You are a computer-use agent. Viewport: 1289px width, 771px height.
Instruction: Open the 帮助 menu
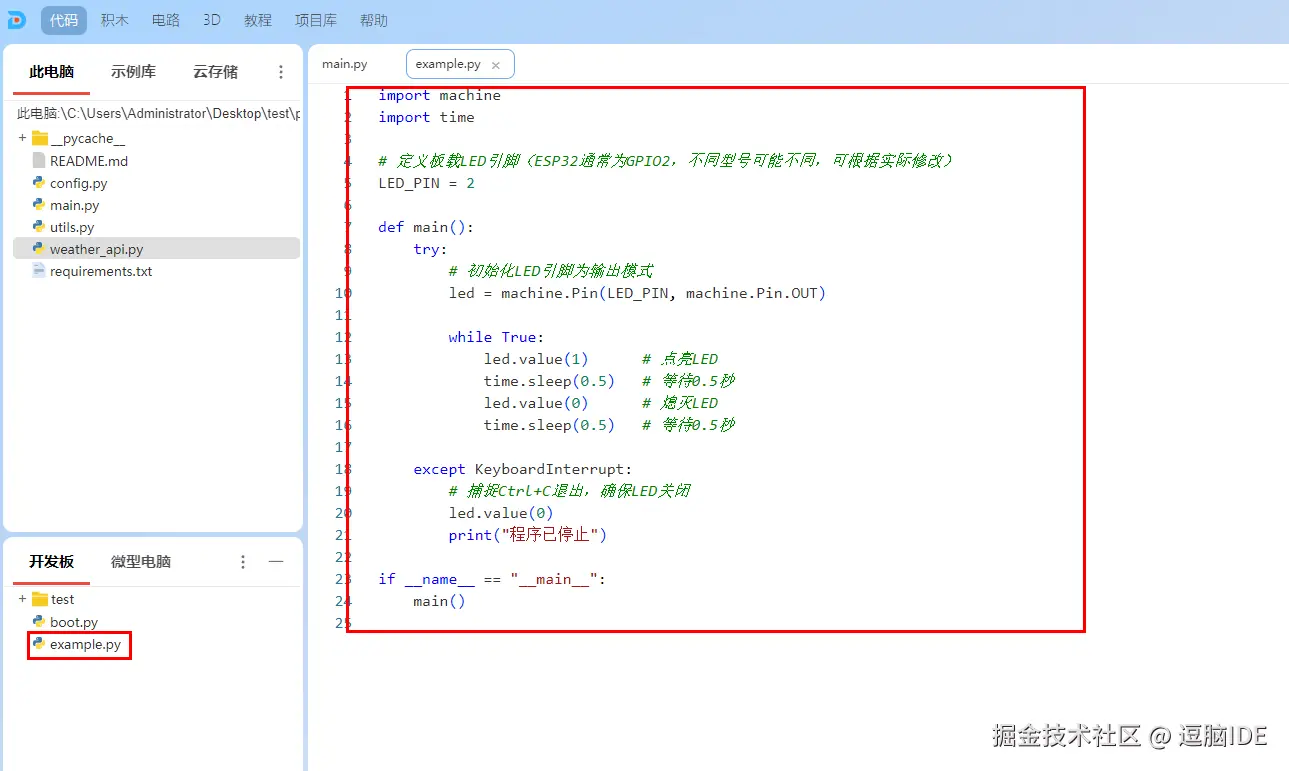[373, 20]
